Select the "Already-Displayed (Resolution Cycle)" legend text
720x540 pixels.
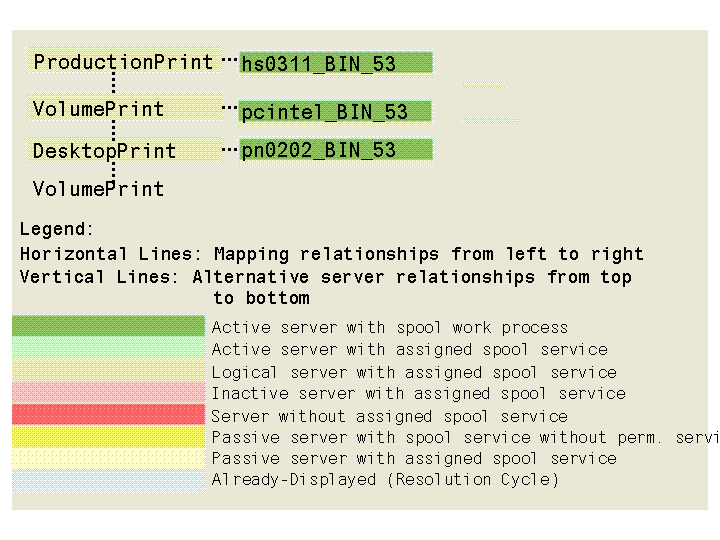[x=385, y=480]
